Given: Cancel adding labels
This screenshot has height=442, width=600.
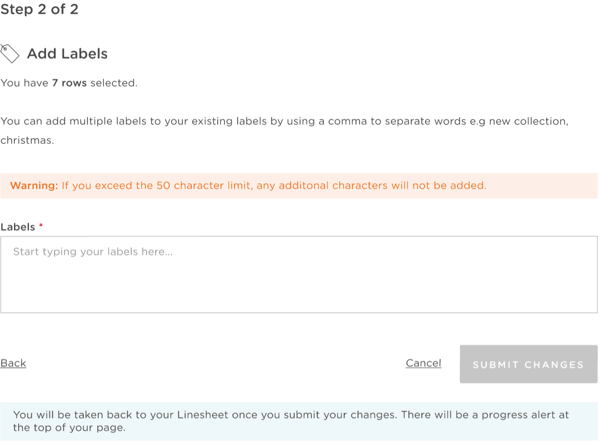Looking at the screenshot, I should 423,363.
